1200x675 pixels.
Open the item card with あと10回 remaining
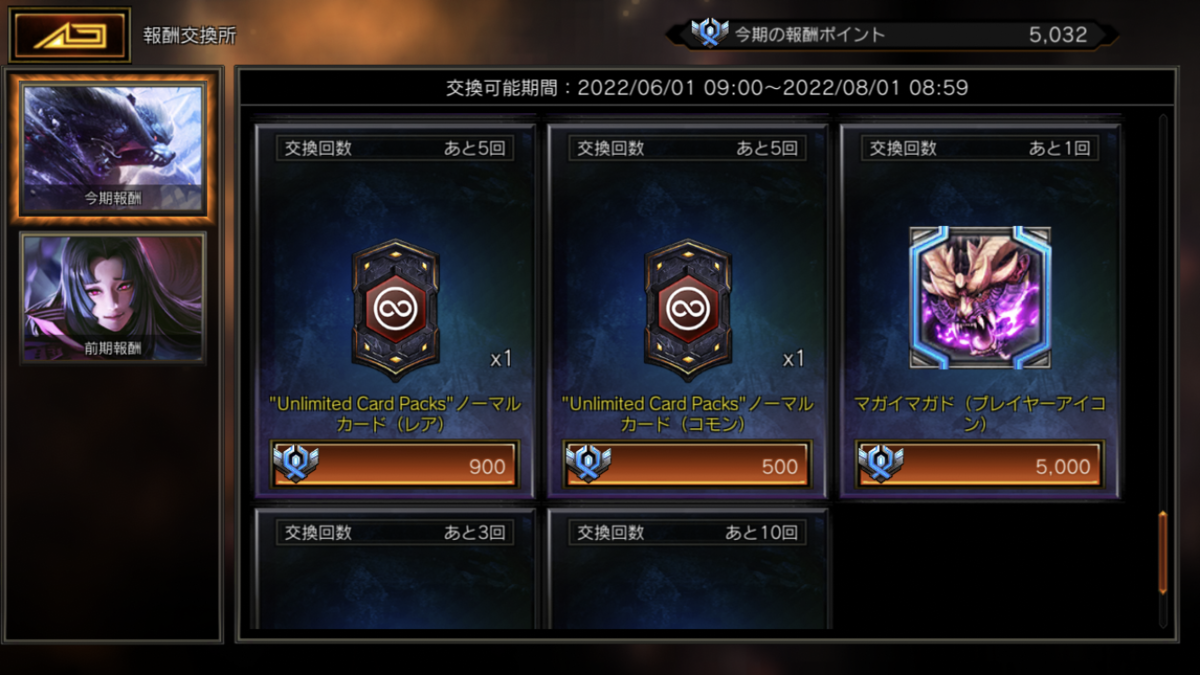688,569
